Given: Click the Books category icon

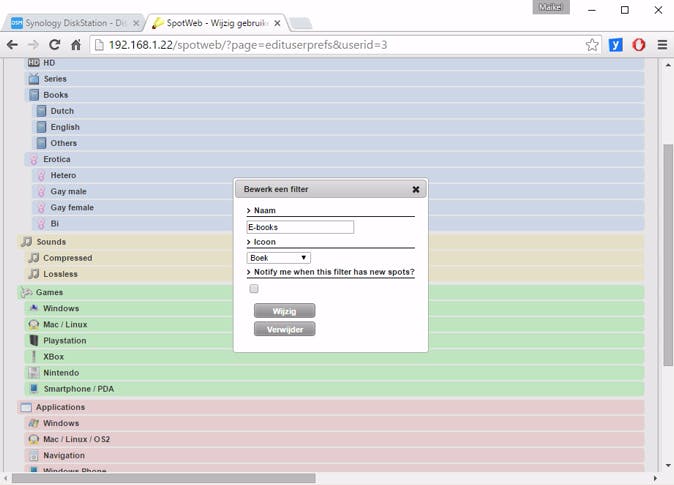Looking at the screenshot, I should pos(34,95).
